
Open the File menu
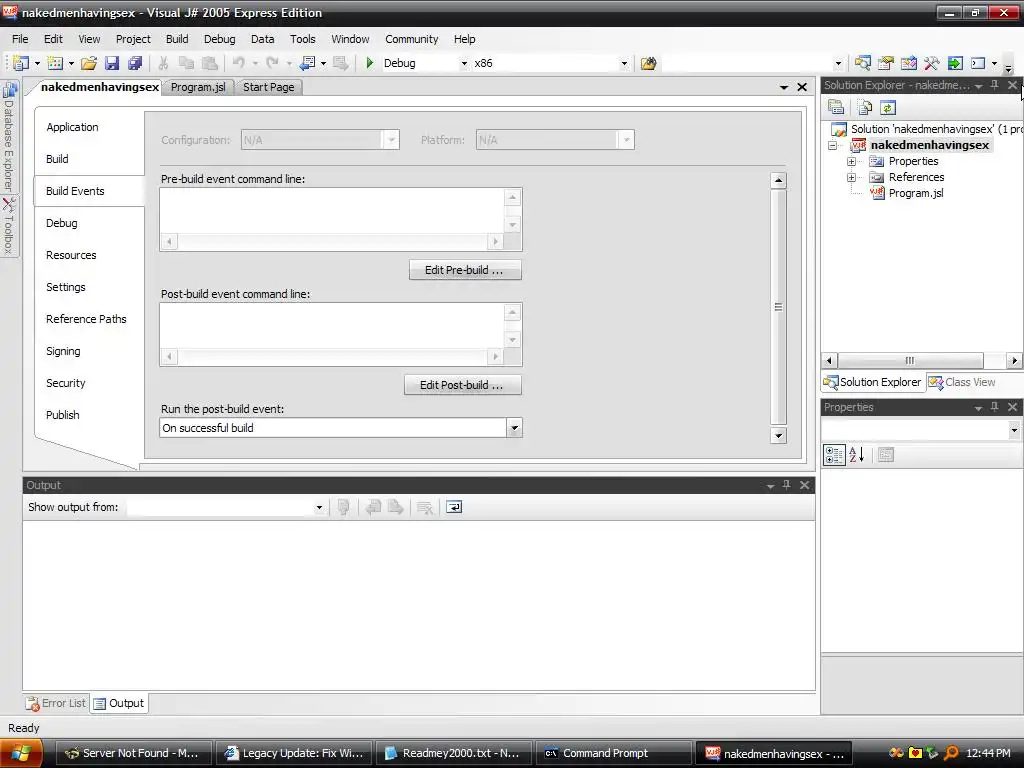20,39
